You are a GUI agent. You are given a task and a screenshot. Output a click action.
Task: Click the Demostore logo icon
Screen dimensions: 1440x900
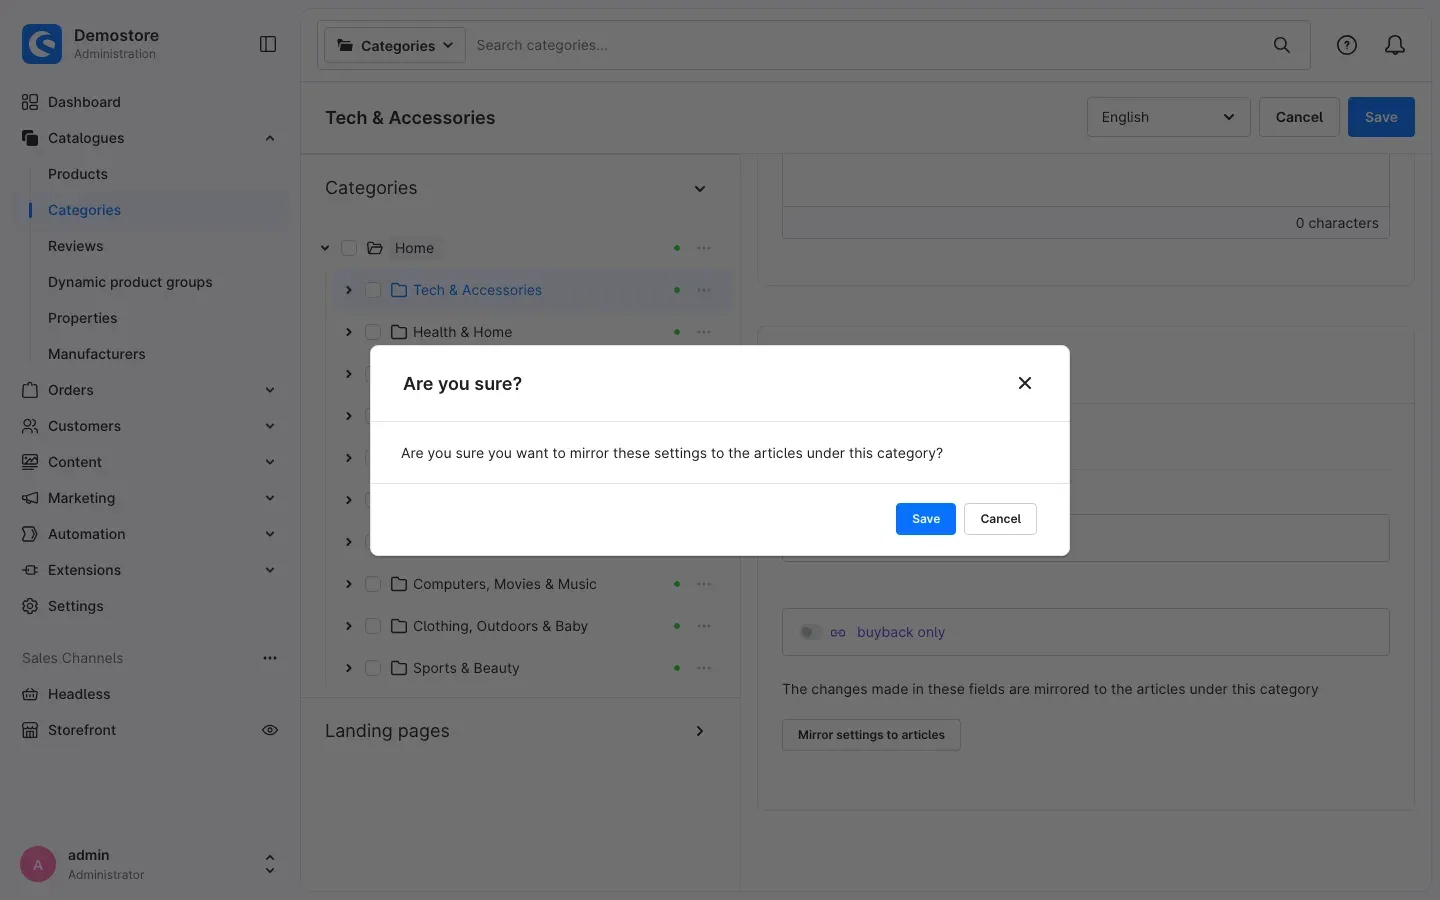coord(42,44)
